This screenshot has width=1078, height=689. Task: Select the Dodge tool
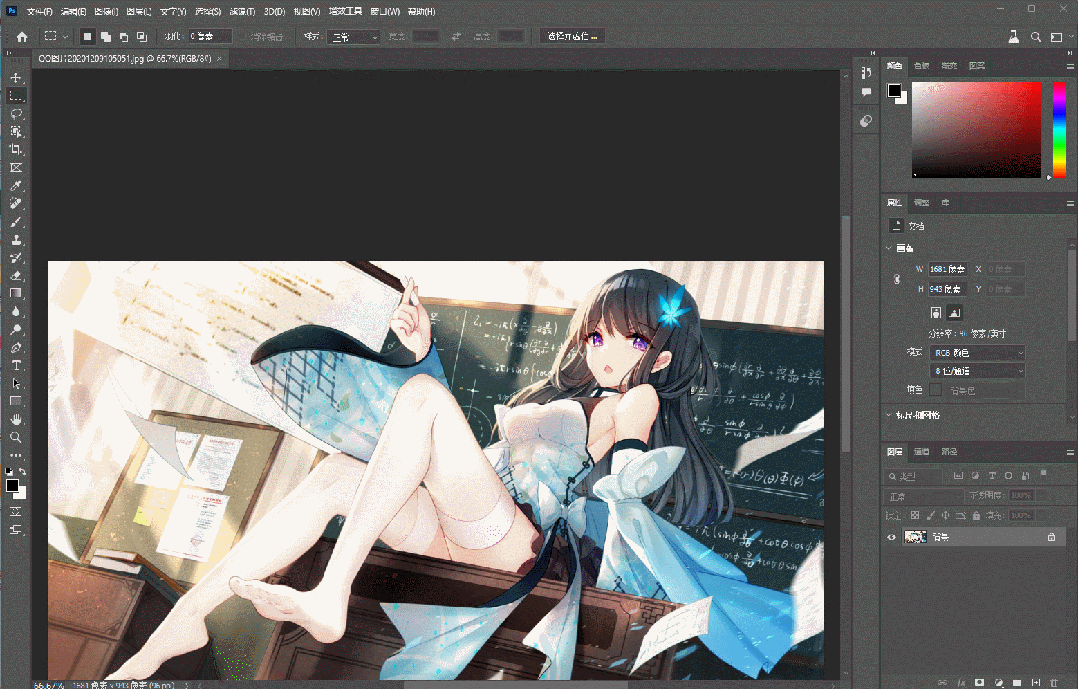(16, 329)
